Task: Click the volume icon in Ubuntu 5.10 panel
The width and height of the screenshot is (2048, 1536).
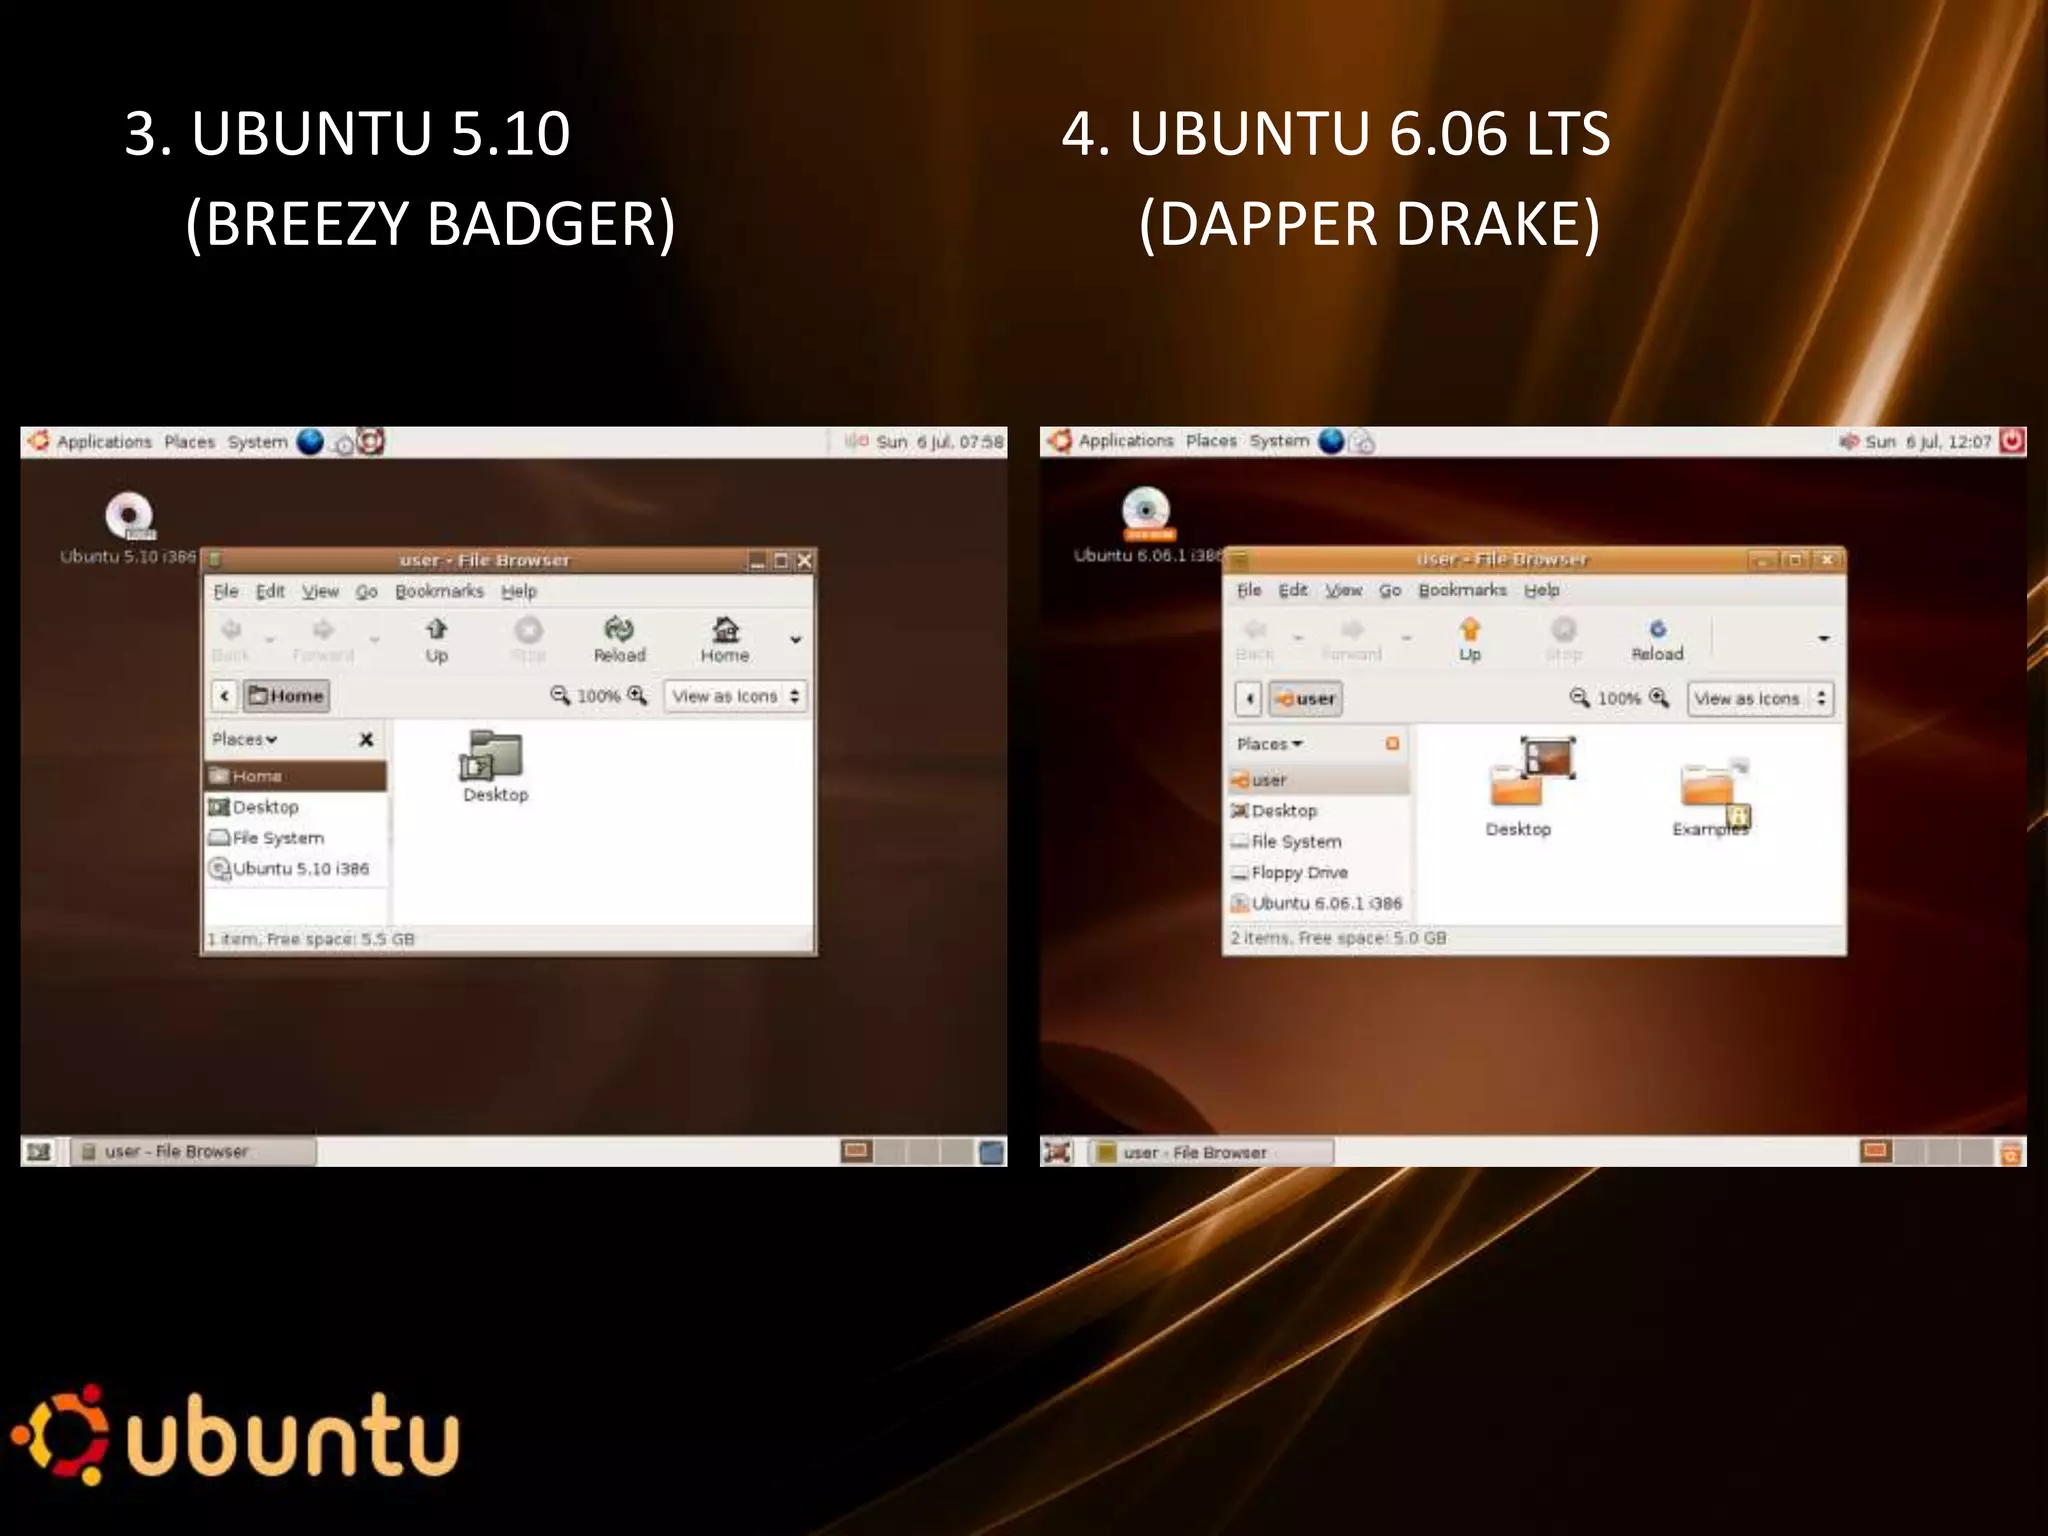Action: [856, 441]
